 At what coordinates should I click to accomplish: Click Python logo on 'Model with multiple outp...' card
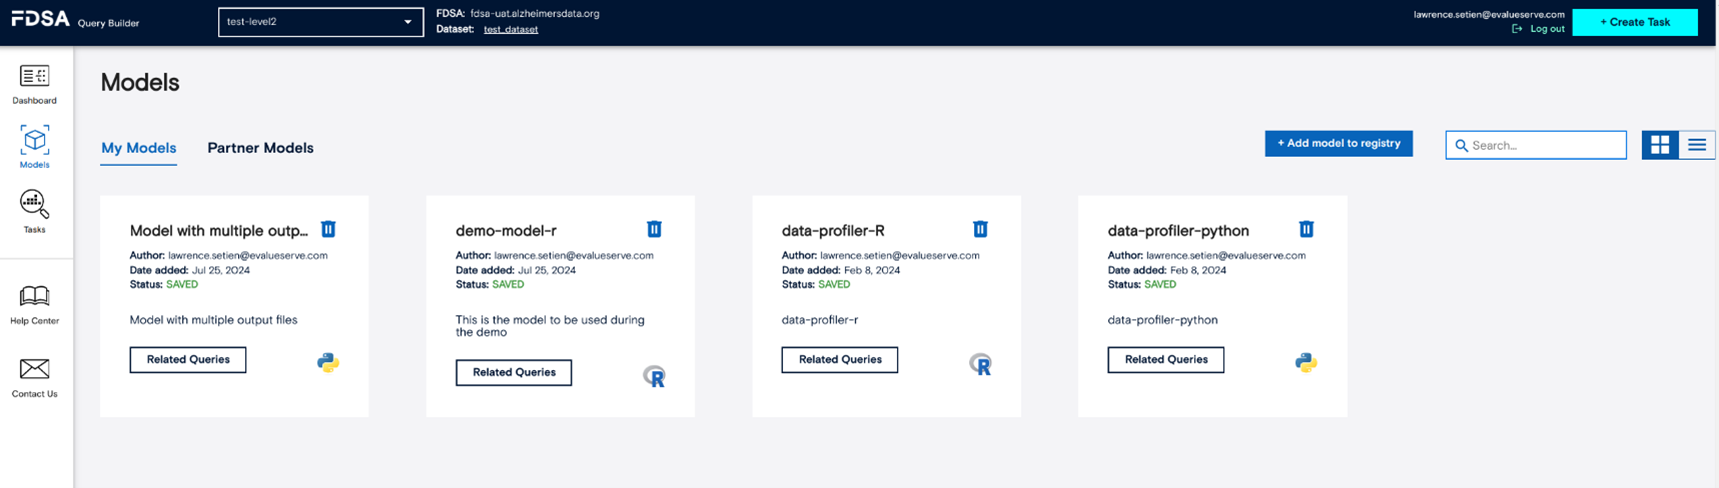(x=328, y=362)
